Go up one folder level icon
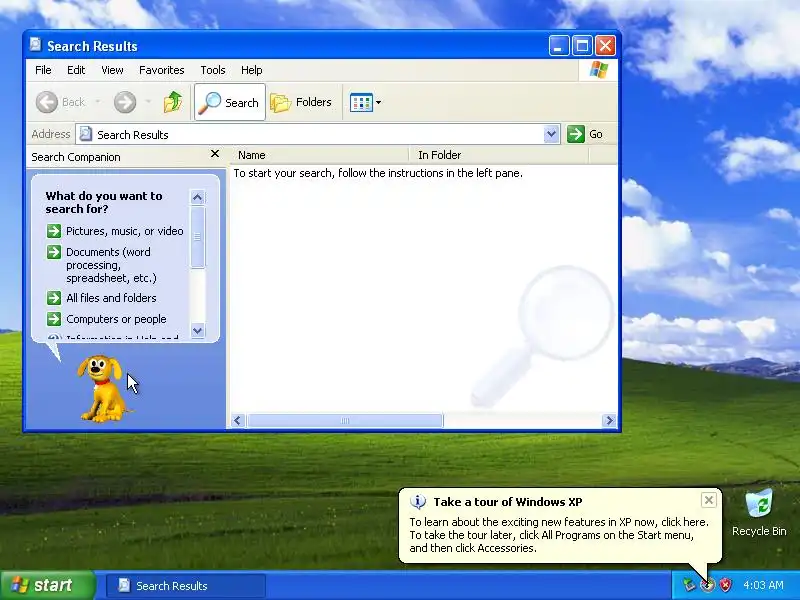The width and height of the screenshot is (800, 600). coord(173,102)
